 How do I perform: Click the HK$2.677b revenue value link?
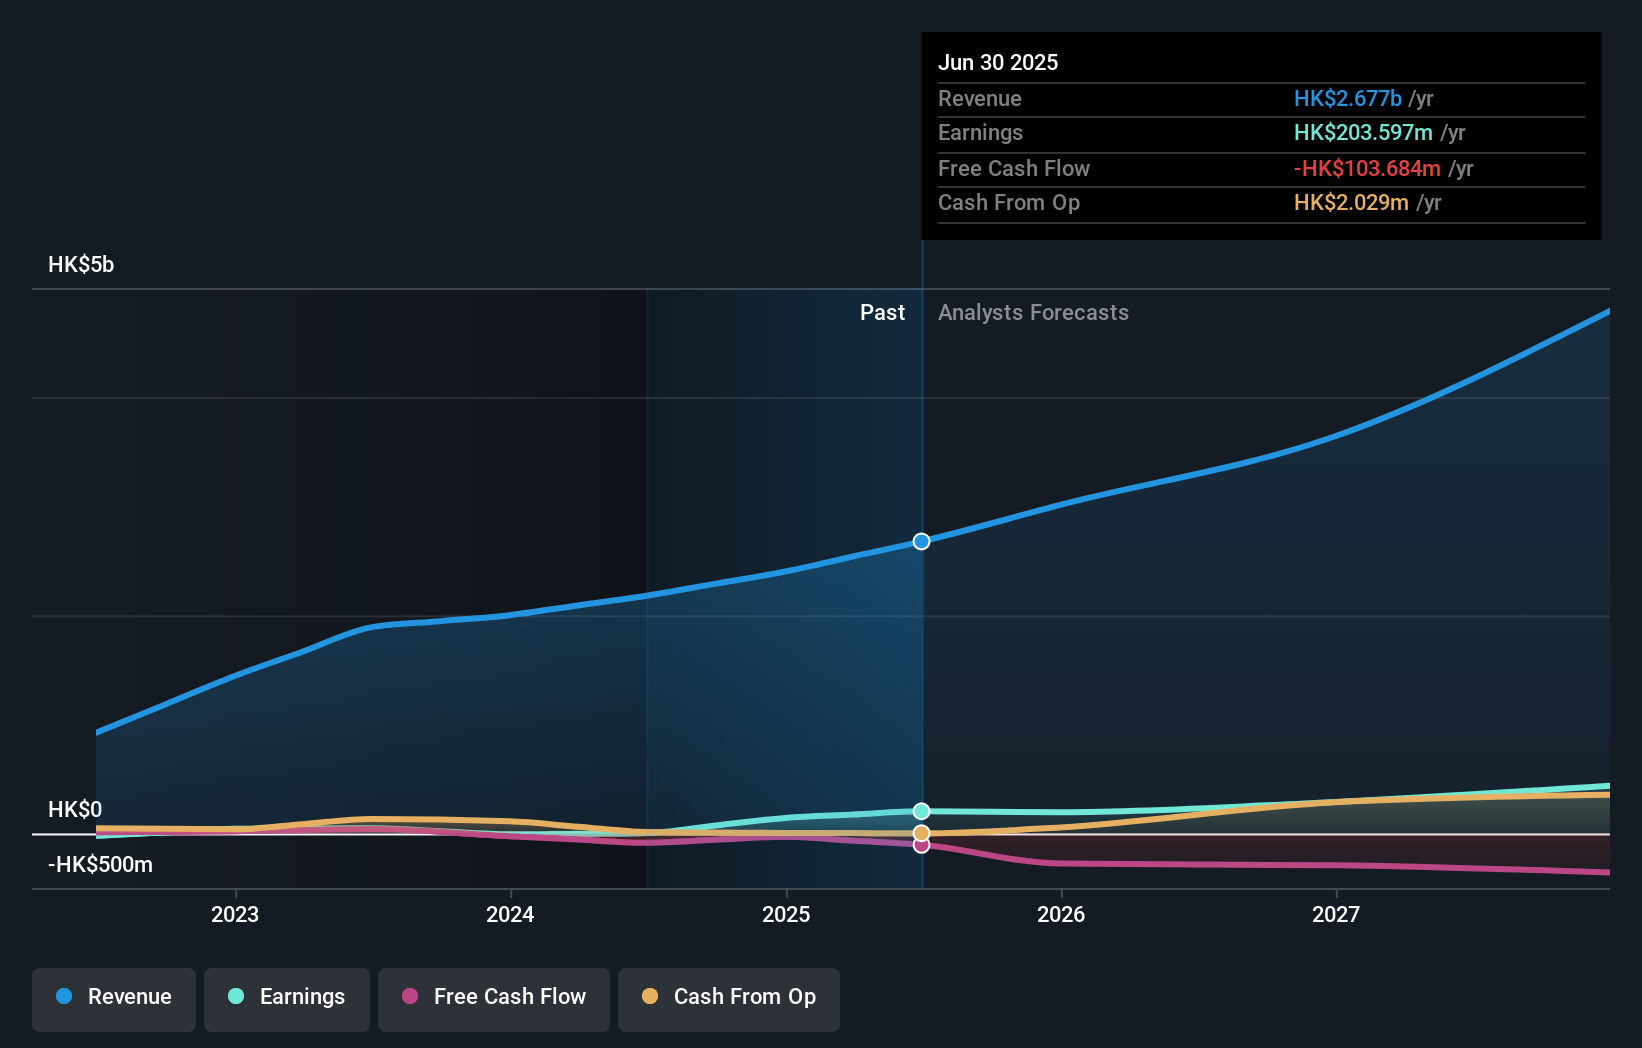(x=1348, y=98)
